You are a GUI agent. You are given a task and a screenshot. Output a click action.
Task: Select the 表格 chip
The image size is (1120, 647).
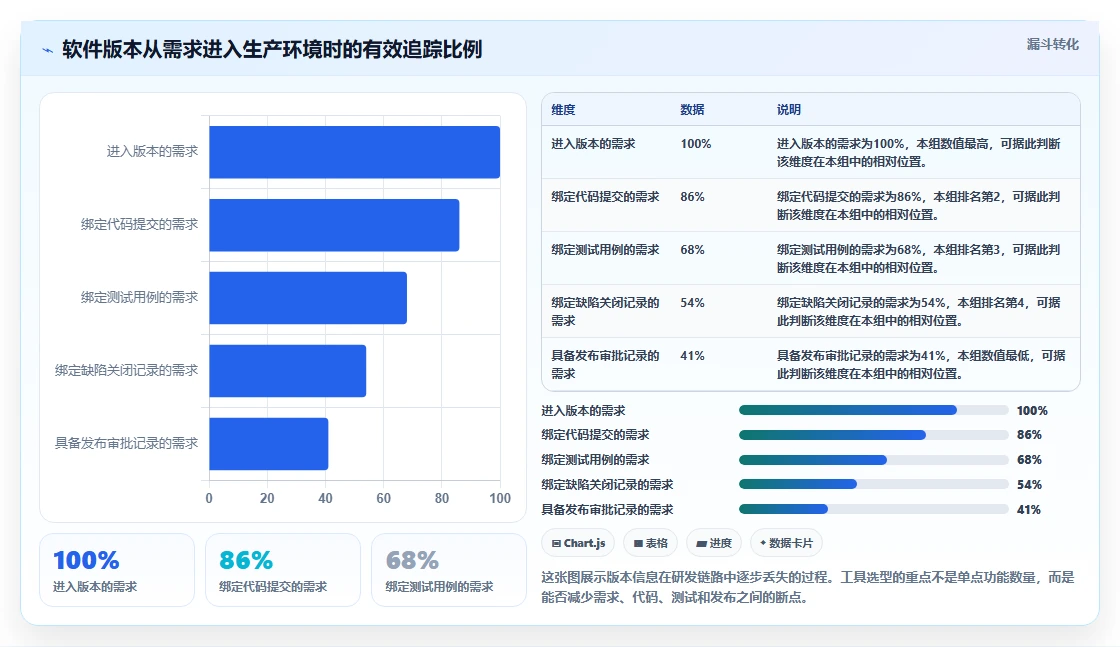(x=650, y=543)
